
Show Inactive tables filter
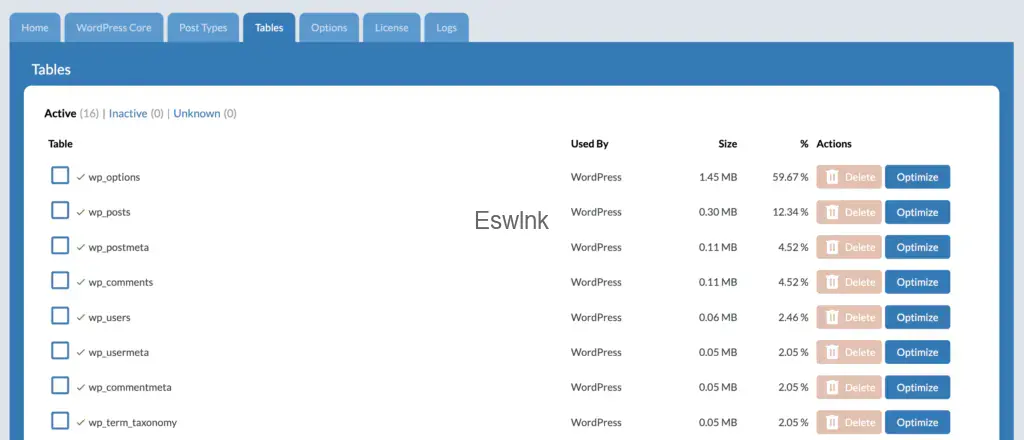pos(128,114)
